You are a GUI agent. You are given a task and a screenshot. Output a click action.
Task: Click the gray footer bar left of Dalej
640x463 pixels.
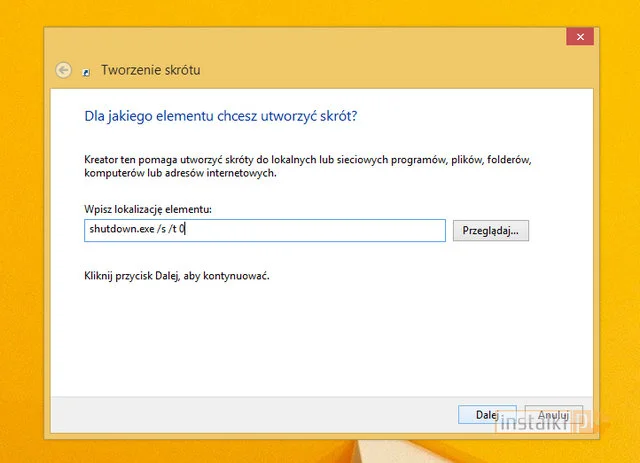250,413
